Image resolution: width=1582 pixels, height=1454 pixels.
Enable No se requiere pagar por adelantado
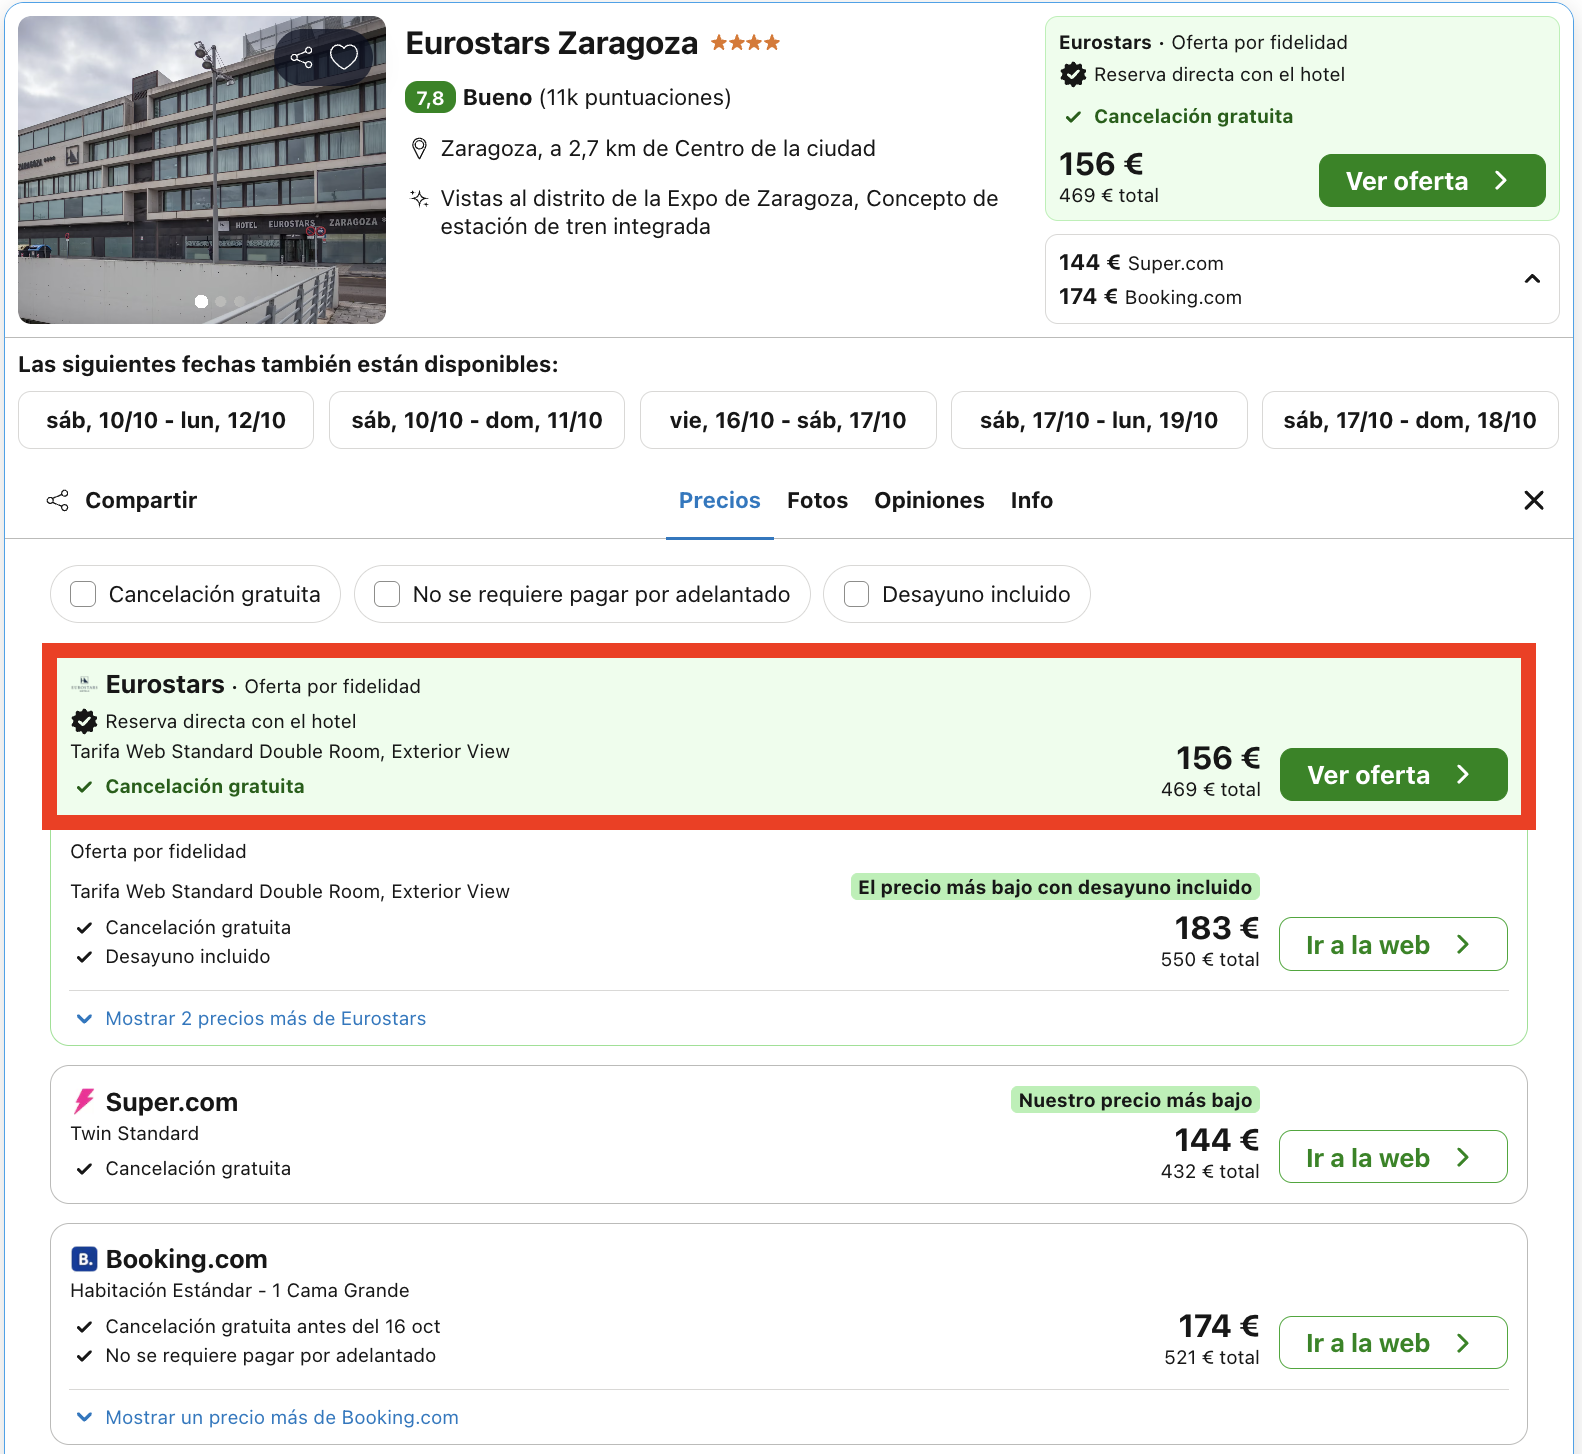(x=387, y=594)
